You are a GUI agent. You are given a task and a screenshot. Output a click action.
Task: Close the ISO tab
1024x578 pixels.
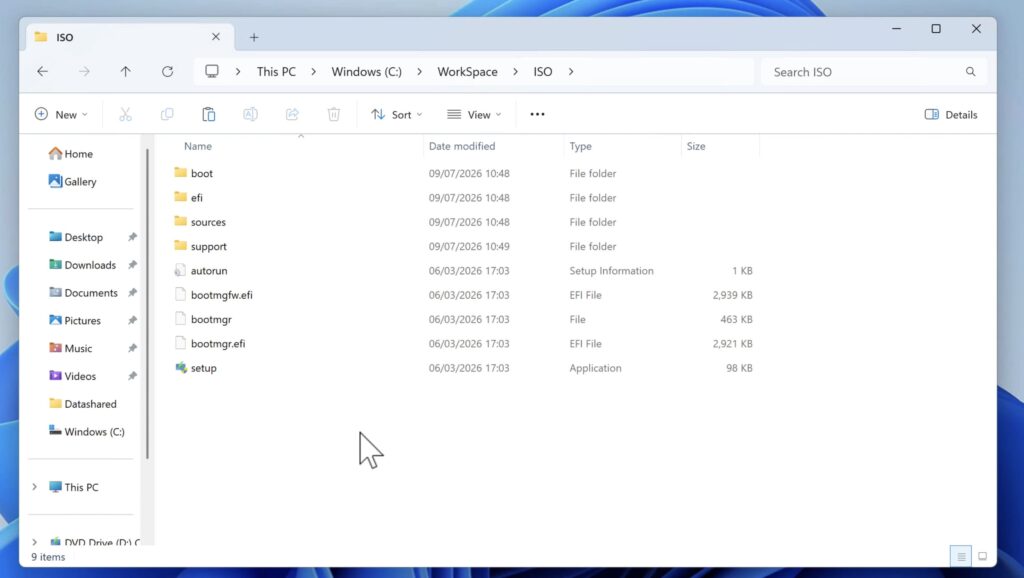pyautogui.click(x=216, y=37)
